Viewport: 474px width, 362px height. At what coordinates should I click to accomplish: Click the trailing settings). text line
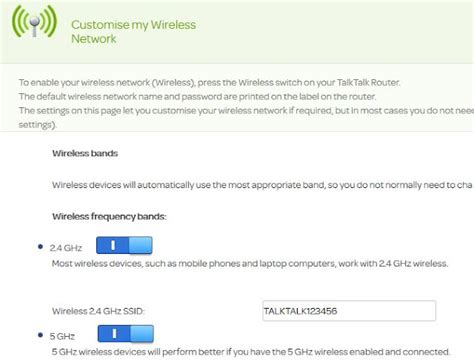tap(37, 125)
